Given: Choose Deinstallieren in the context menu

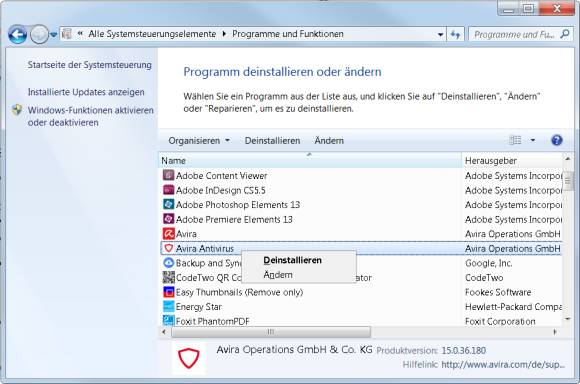Looking at the screenshot, I should point(292,260).
